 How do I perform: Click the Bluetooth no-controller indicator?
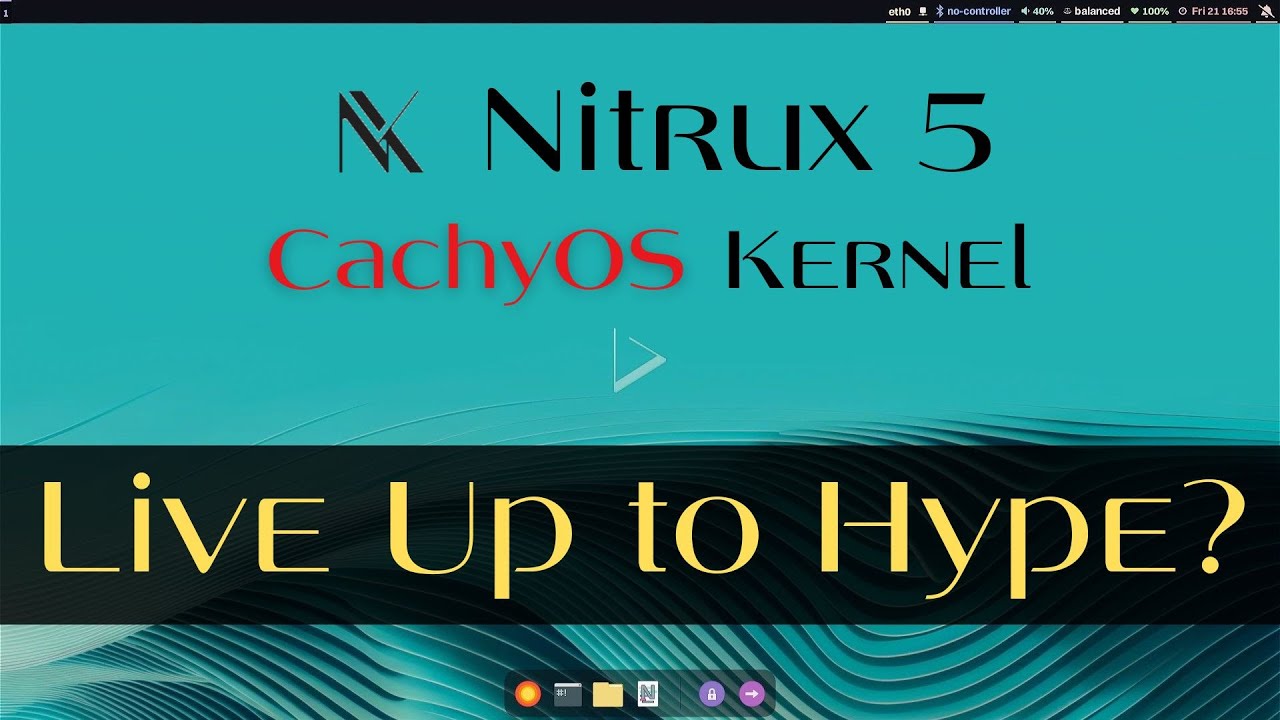click(x=973, y=11)
